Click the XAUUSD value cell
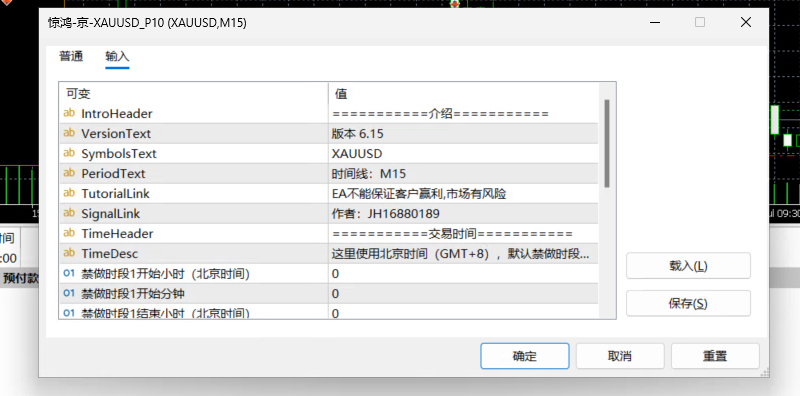 [x=463, y=154]
